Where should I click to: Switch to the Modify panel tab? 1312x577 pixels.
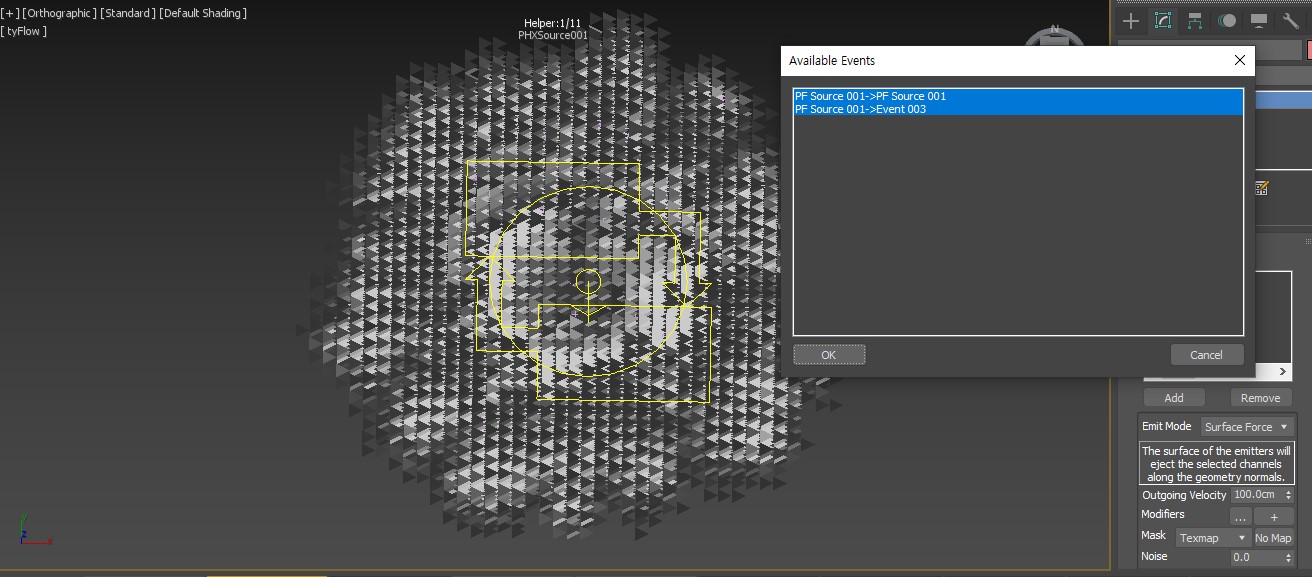pos(1163,21)
